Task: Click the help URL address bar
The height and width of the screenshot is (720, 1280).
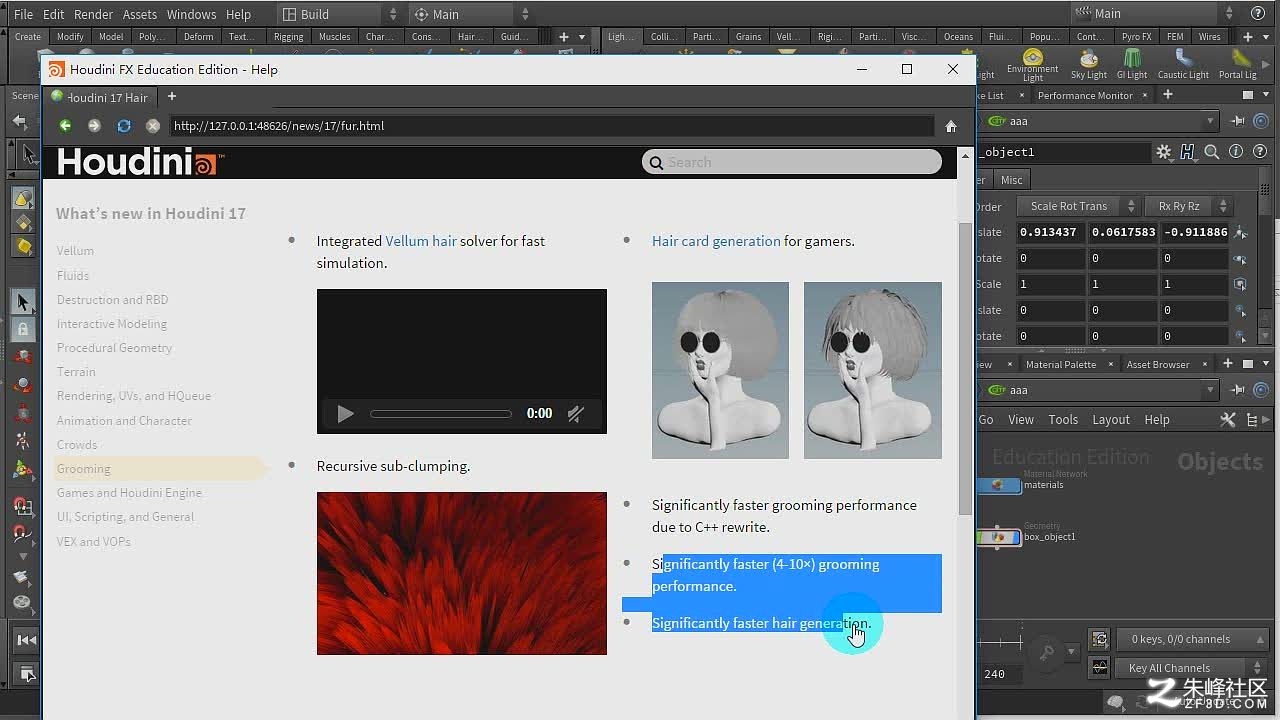Action: click(x=551, y=126)
